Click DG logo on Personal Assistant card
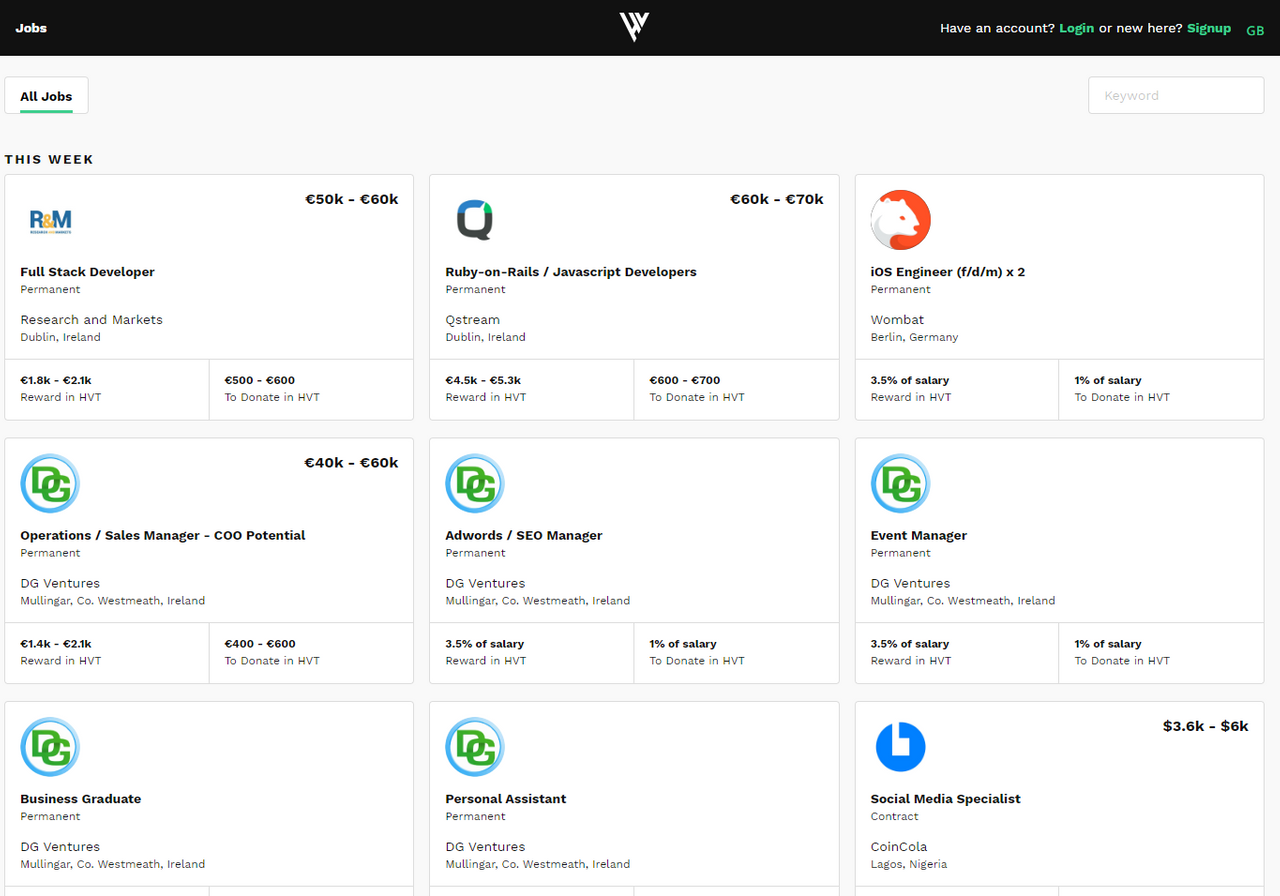Screen dimensions: 1280x896 [x=475, y=747]
